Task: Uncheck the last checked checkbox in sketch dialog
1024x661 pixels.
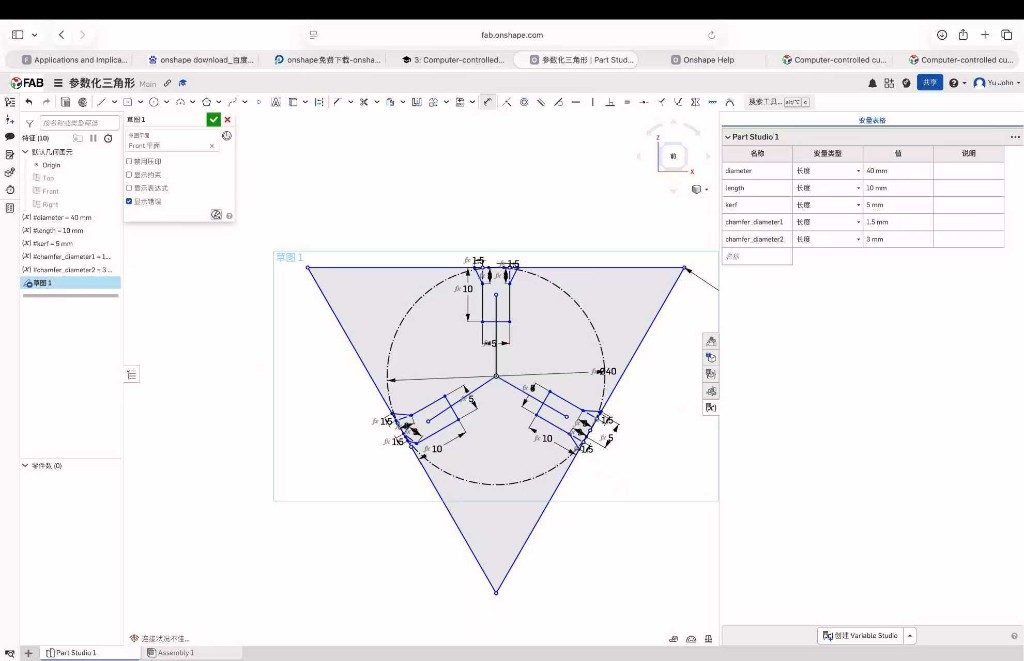Action: [x=129, y=201]
